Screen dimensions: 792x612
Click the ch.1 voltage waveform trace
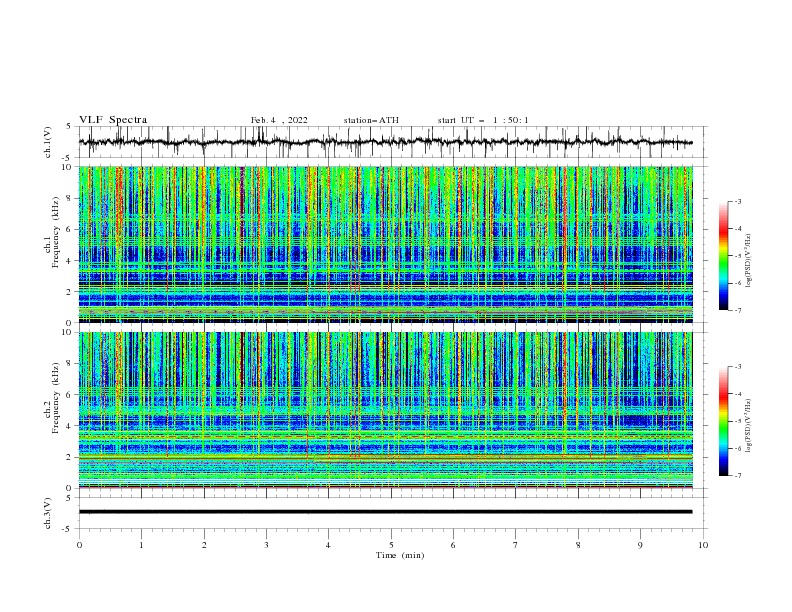[385, 142]
